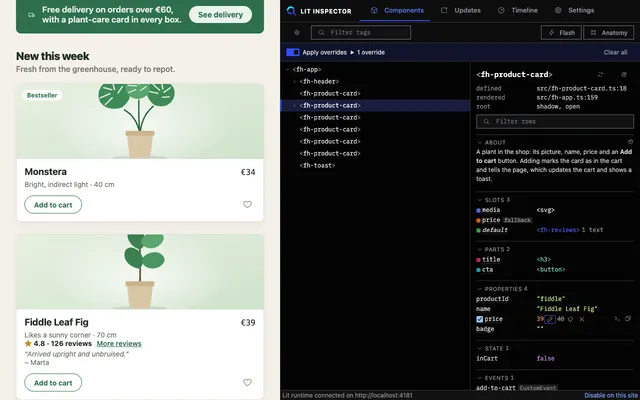Click the Lit Inspector logo icon

tap(291, 11)
